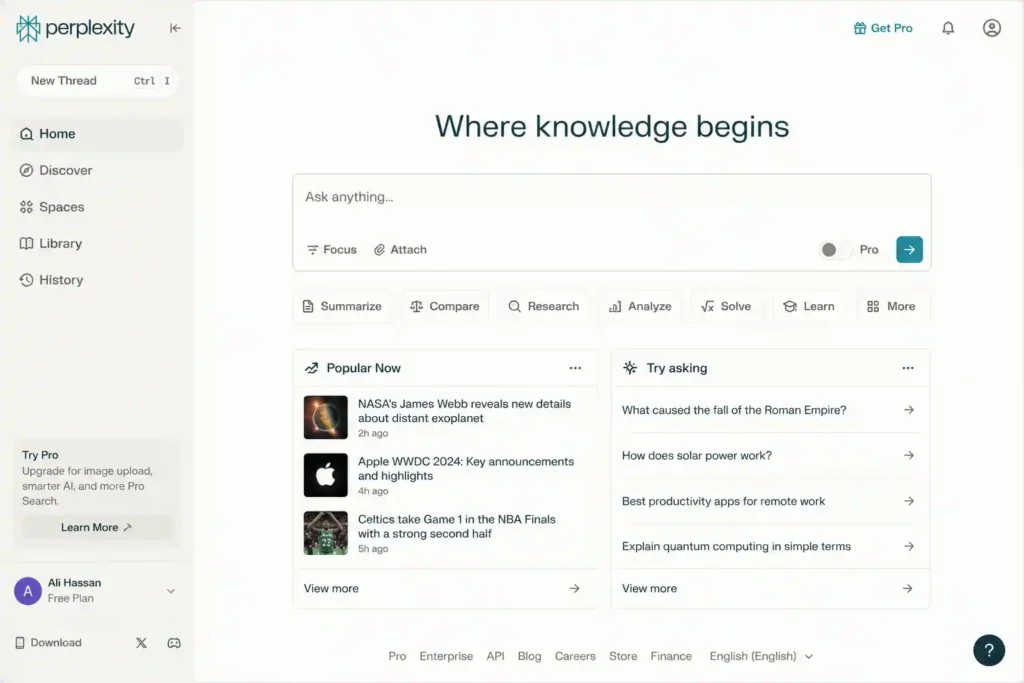Screen dimensions: 1024x683
Task: Click arrow beside solar power question
Action: pos(908,456)
